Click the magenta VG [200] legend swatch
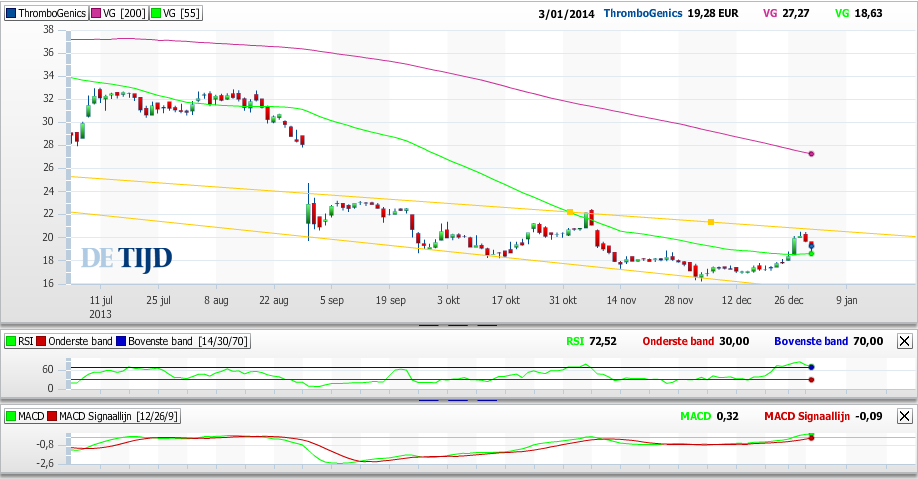The width and height of the screenshot is (918, 479). coord(96,13)
